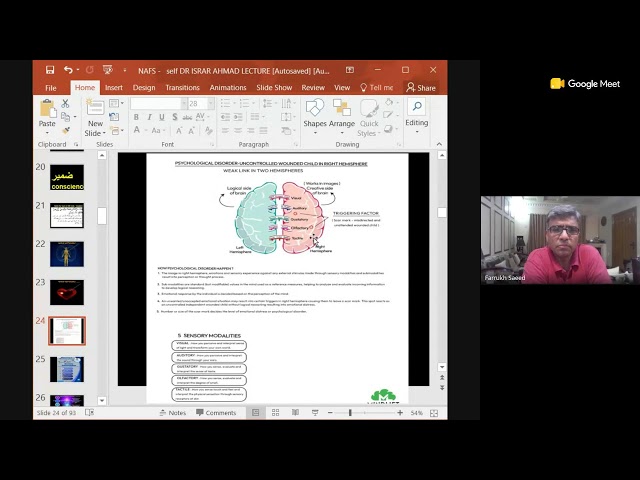This screenshot has width=640, height=480.
Task: Open the font size 28 dropdown
Action: coord(211,104)
